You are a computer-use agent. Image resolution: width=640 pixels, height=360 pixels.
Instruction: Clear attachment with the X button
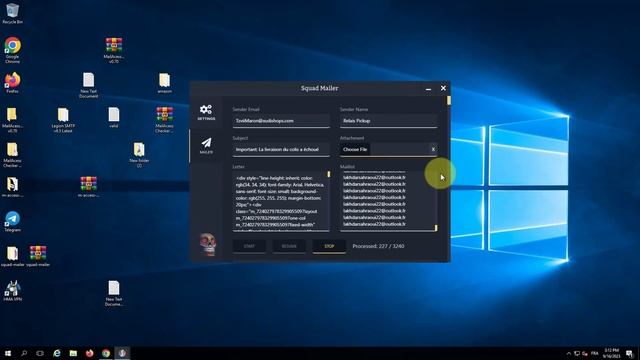click(x=433, y=149)
